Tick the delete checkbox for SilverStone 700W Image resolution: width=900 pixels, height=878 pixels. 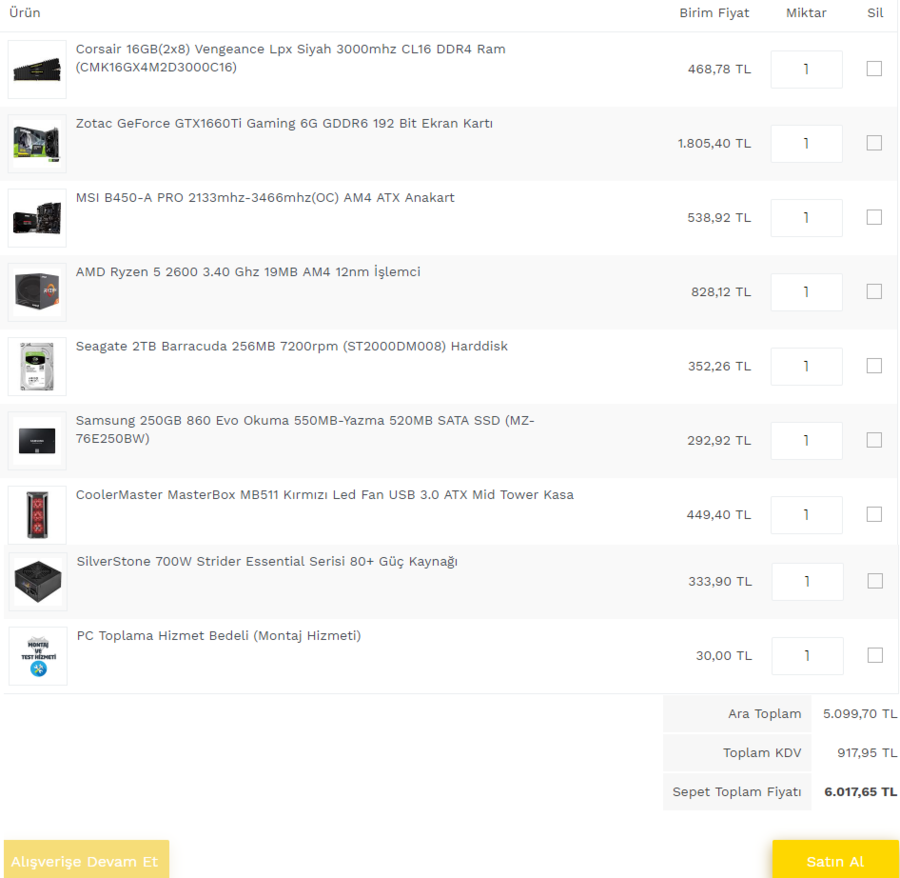[x=875, y=581]
